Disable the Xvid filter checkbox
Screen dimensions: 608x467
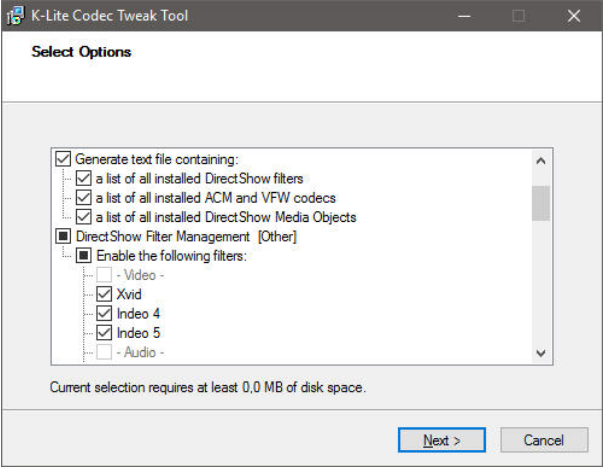[104, 294]
